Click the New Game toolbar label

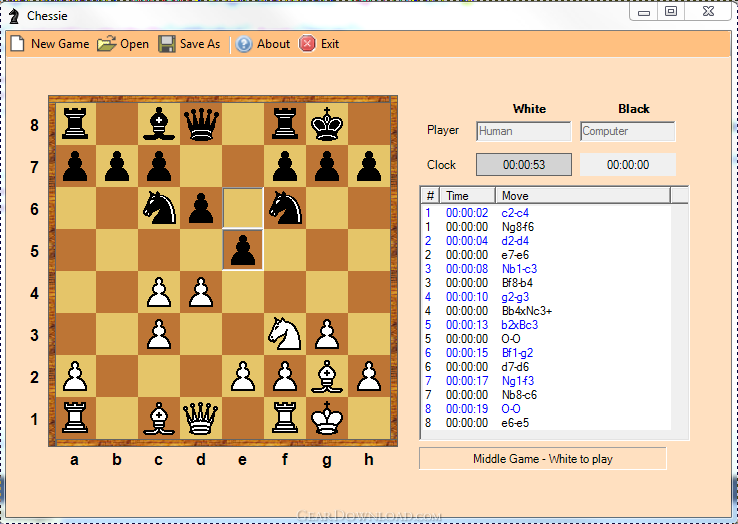coord(60,44)
